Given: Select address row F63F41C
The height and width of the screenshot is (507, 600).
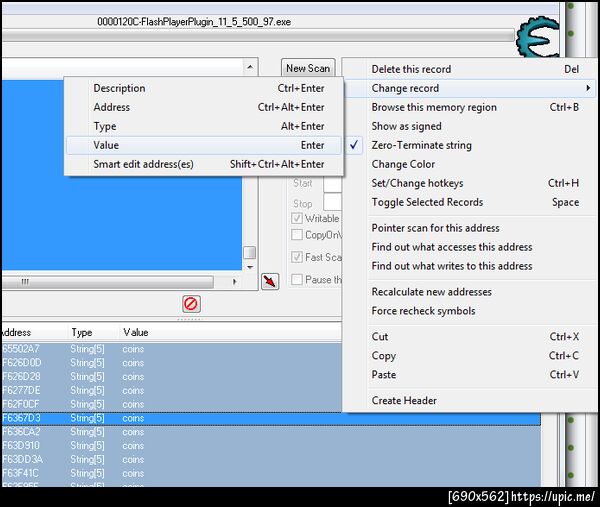Looking at the screenshot, I should (x=271, y=473).
